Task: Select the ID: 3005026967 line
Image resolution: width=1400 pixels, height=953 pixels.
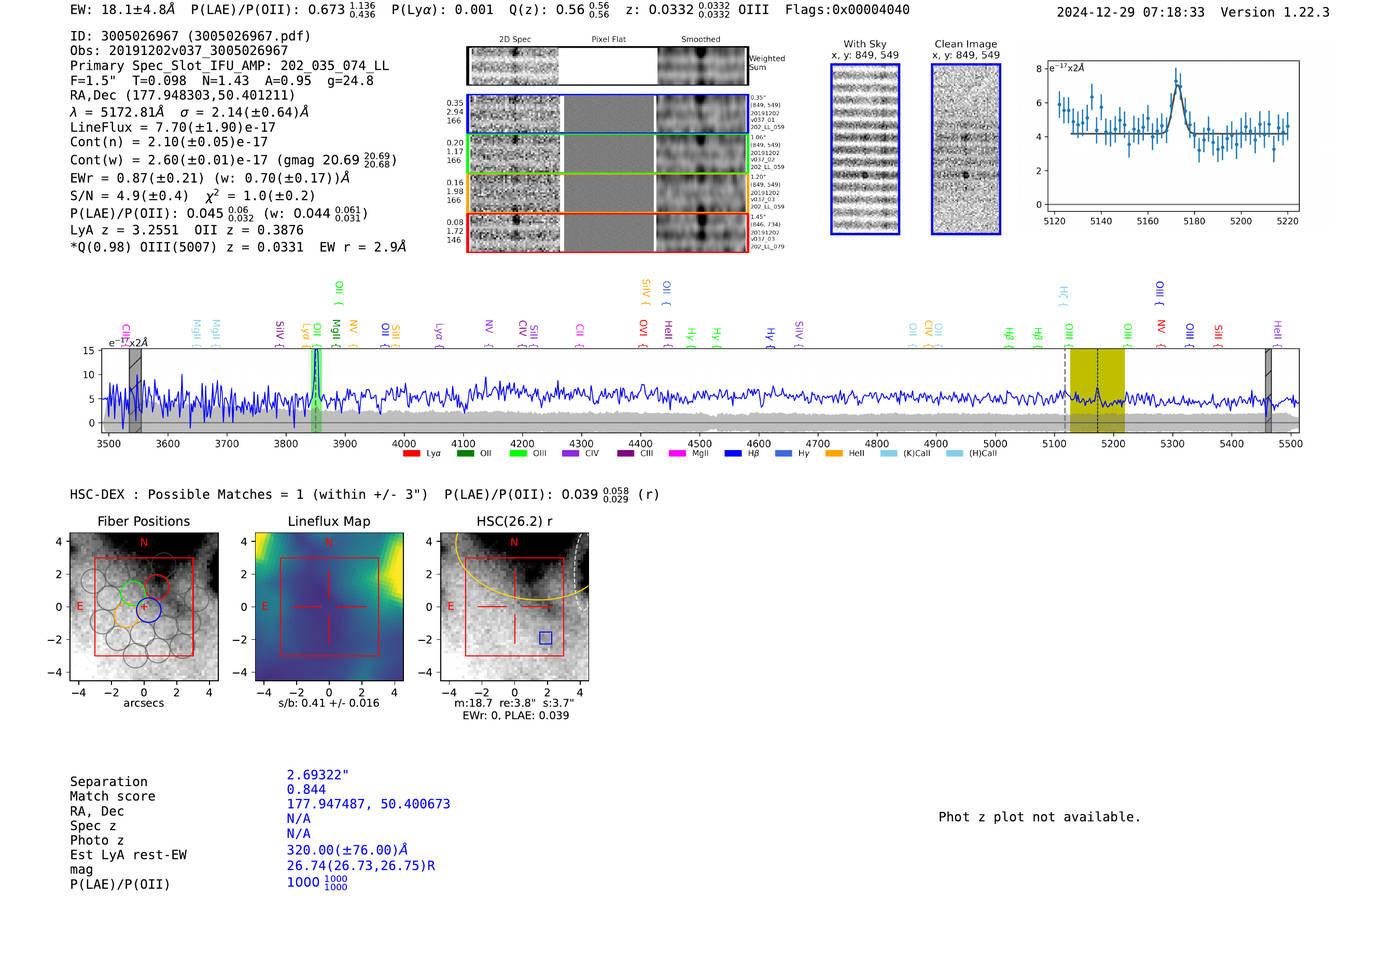Action: point(190,36)
